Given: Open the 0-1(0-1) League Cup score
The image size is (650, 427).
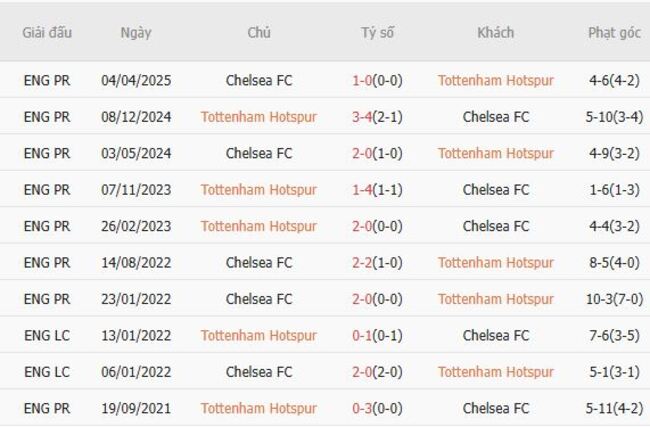Looking at the screenshot, I should point(377,336).
